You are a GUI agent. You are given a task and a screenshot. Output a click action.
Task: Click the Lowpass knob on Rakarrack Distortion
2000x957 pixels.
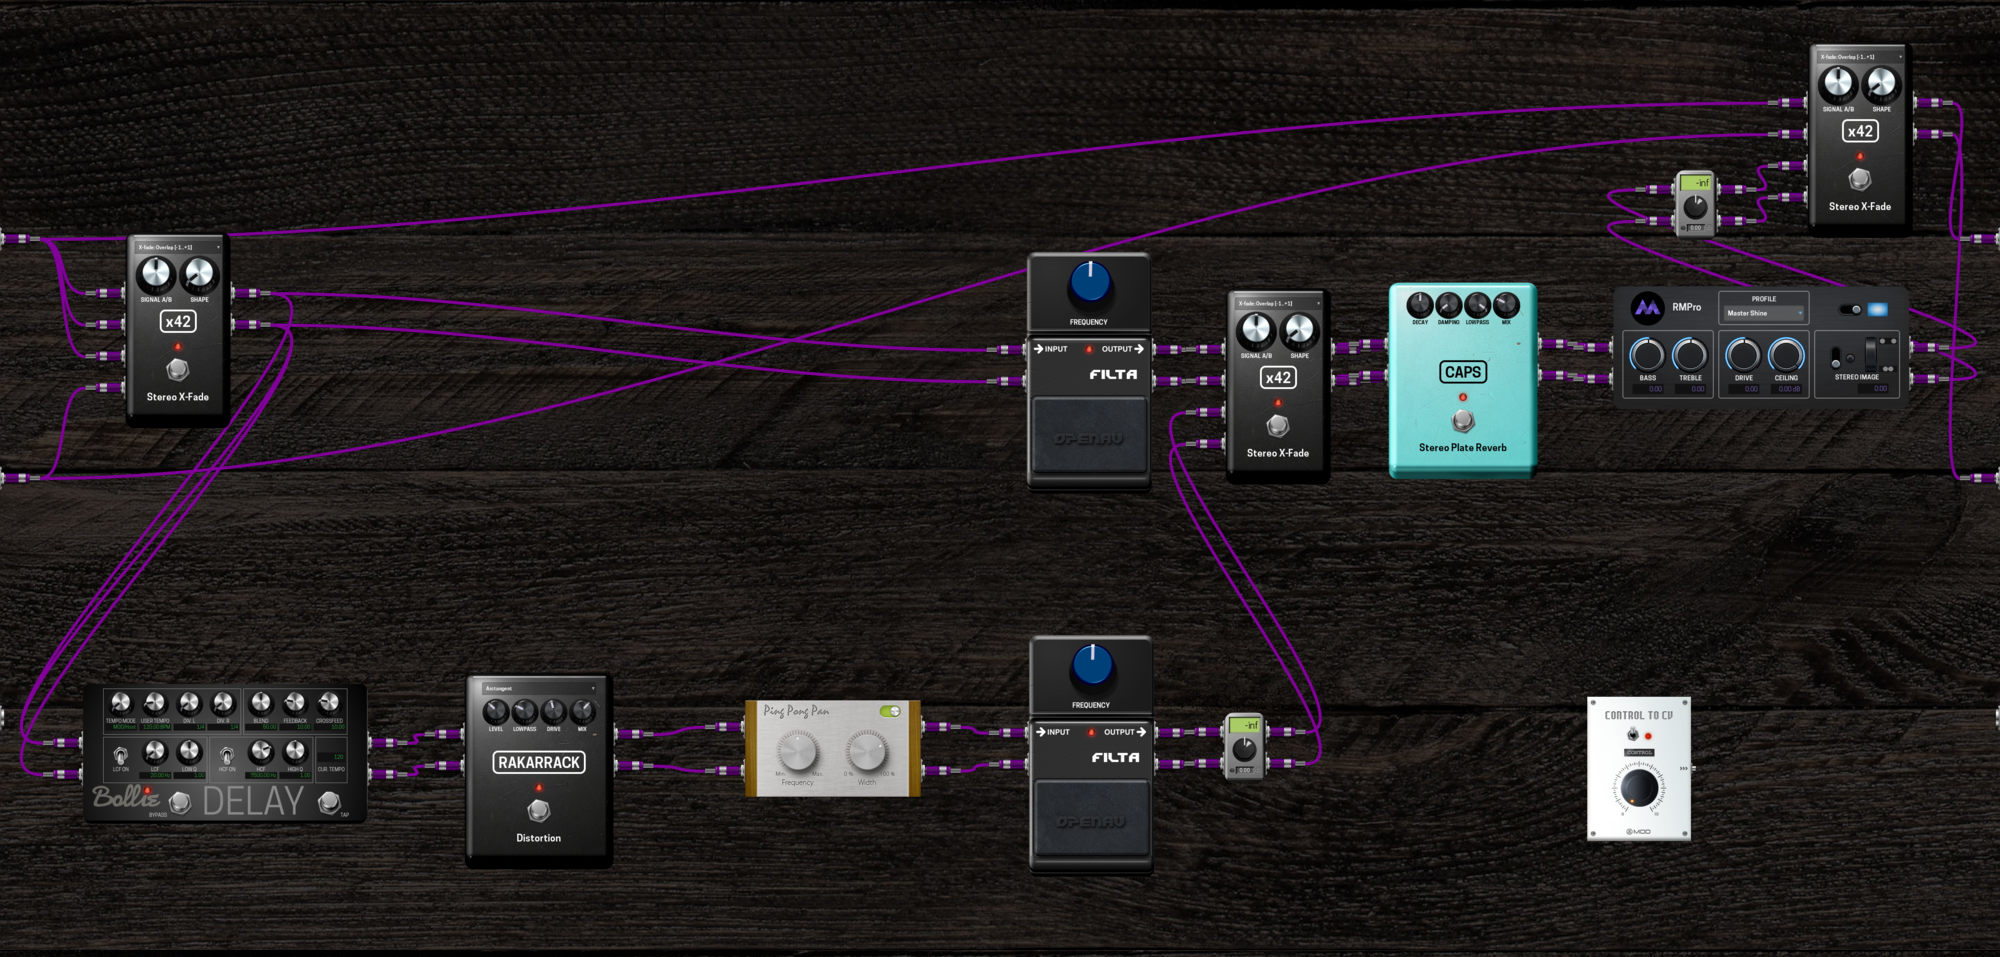(524, 712)
